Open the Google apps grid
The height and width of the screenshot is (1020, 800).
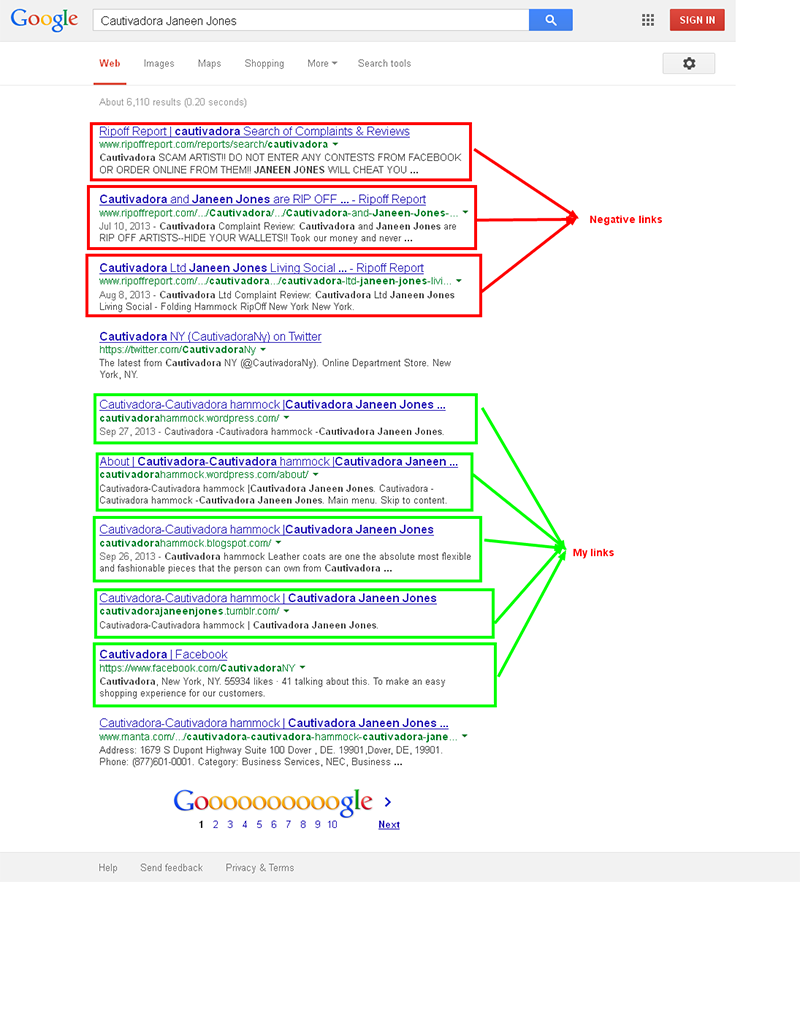[x=648, y=20]
